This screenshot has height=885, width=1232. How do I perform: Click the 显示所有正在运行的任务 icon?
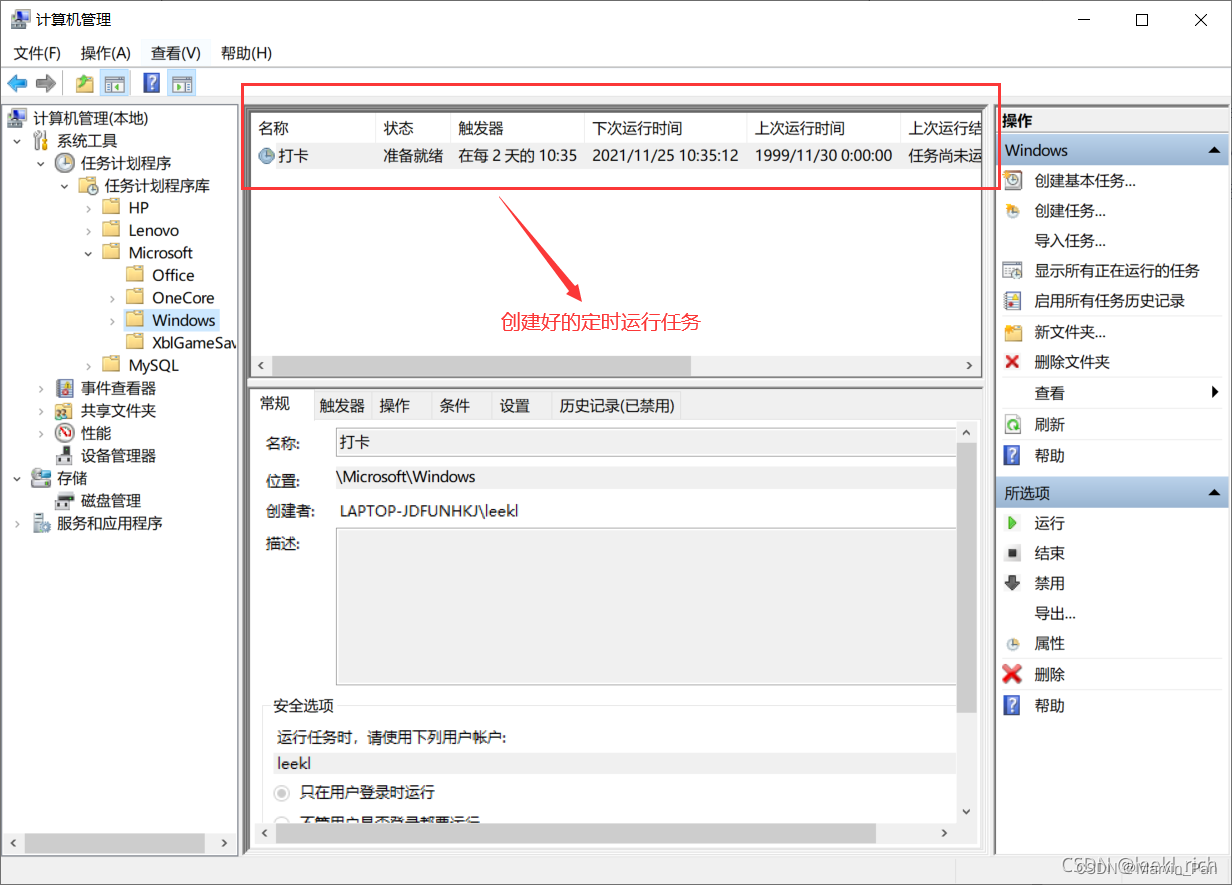click(x=1013, y=270)
